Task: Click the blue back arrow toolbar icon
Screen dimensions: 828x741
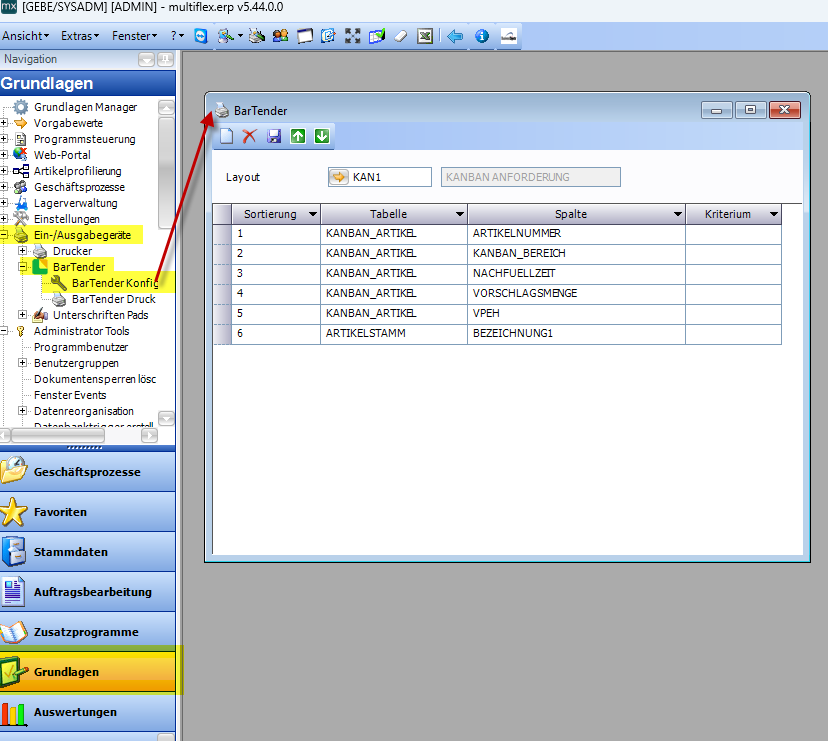Action: coord(455,36)
